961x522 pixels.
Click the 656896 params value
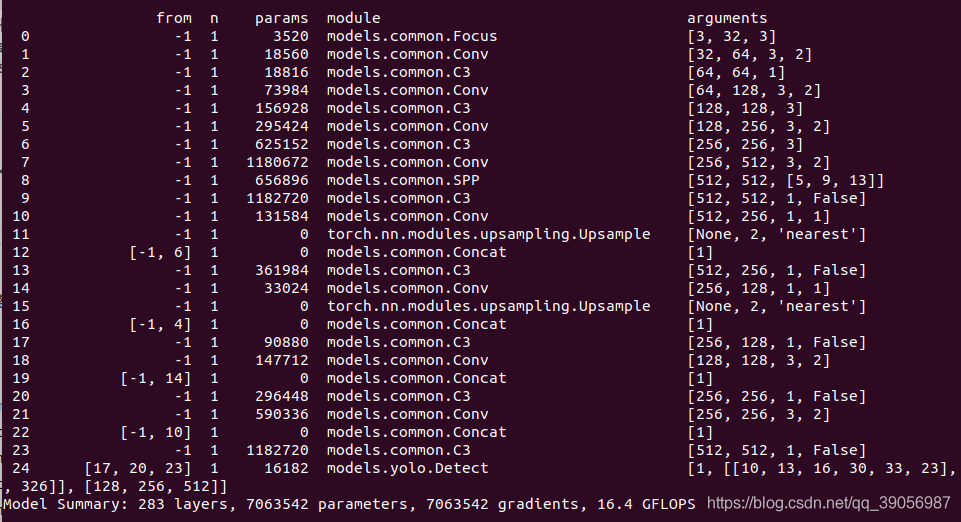(x=281, y=180)
